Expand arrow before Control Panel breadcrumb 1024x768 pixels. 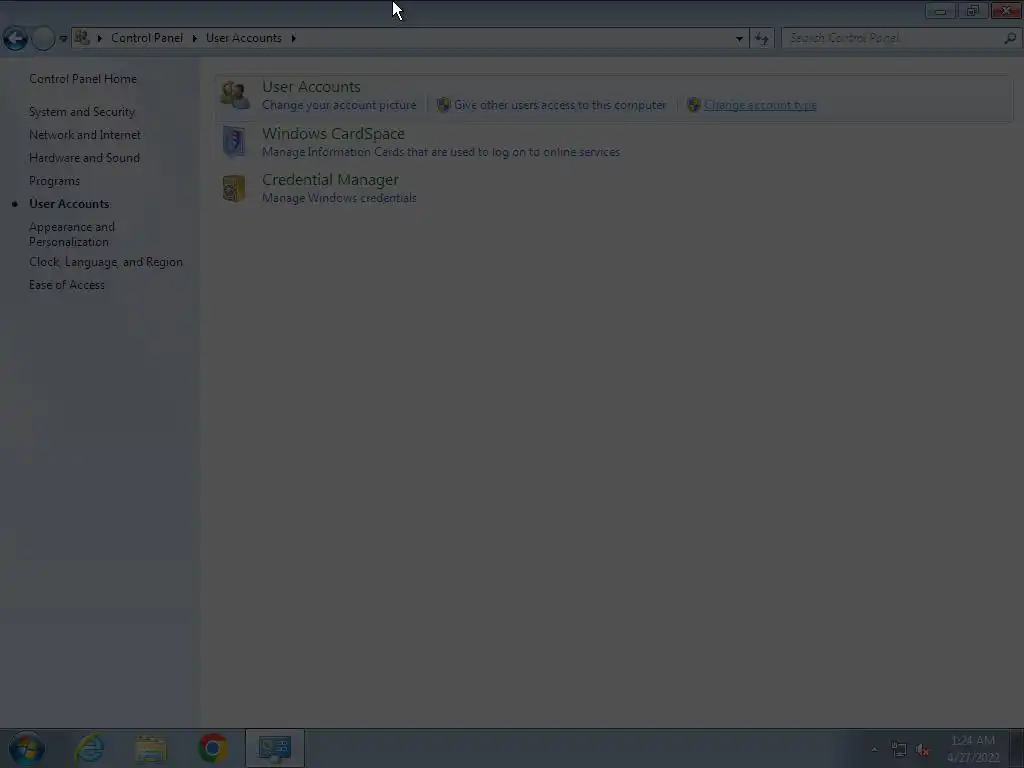pos(100,39)
